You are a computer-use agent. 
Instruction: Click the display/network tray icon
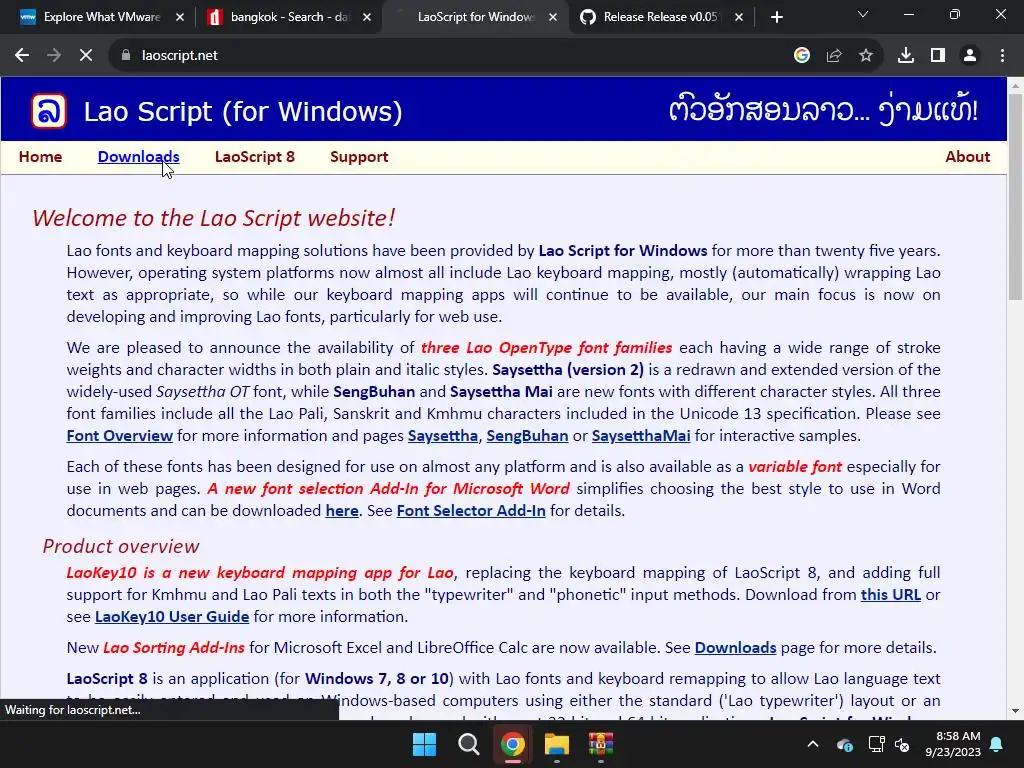(876, 744)
